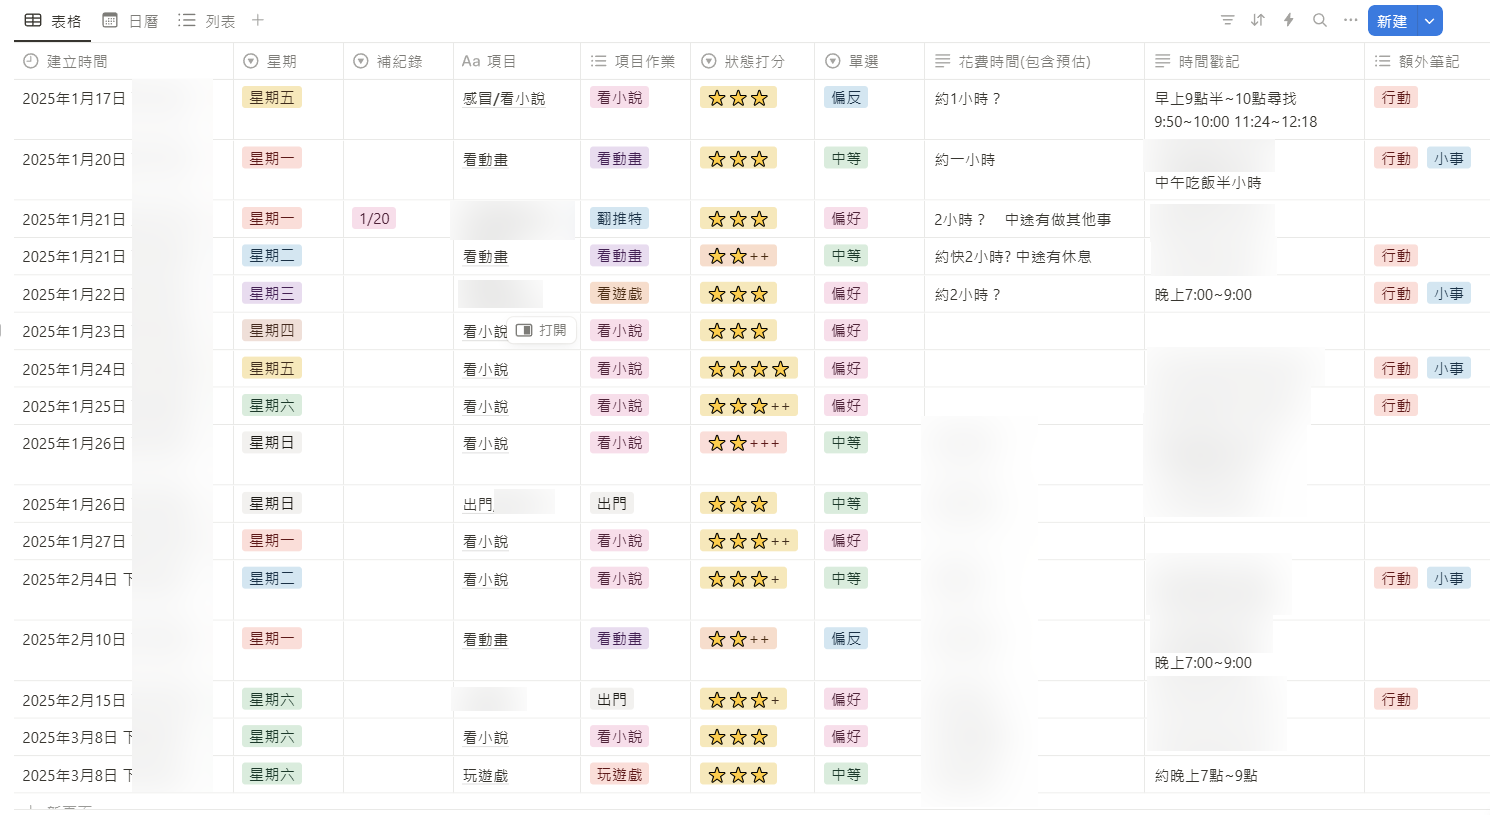Image resolution: width=1490 pixels, height=815 pixels.
Task: Switch to the 日曆 view tab
Action: [131, 21]
